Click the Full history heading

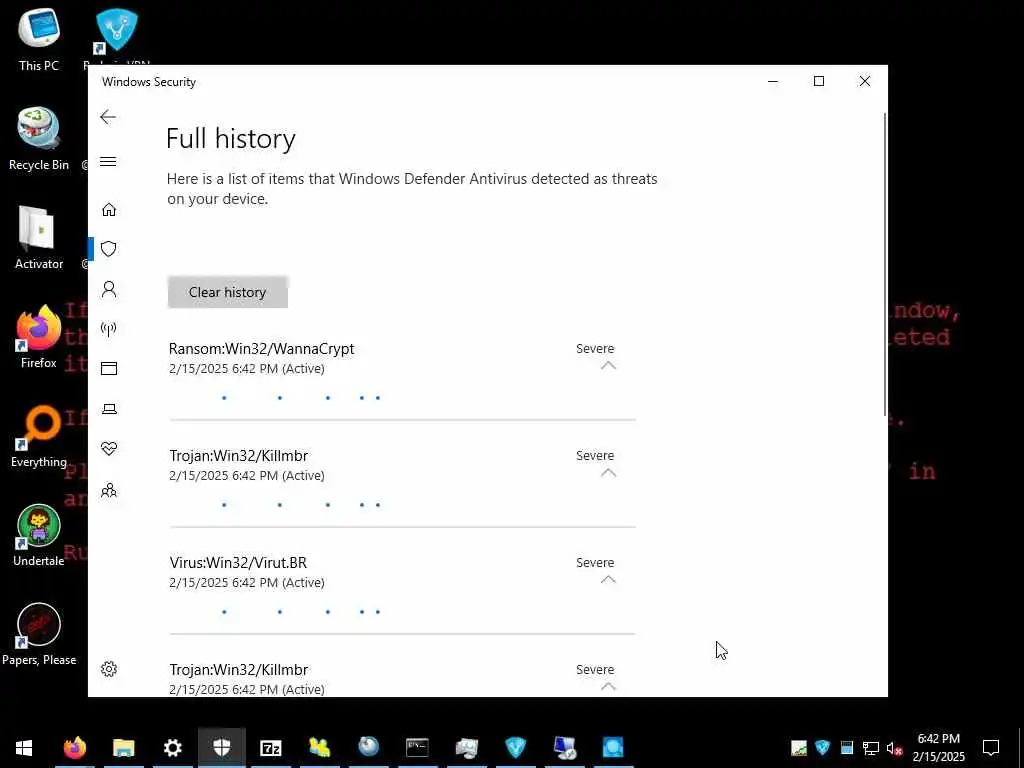pos(231,138)
